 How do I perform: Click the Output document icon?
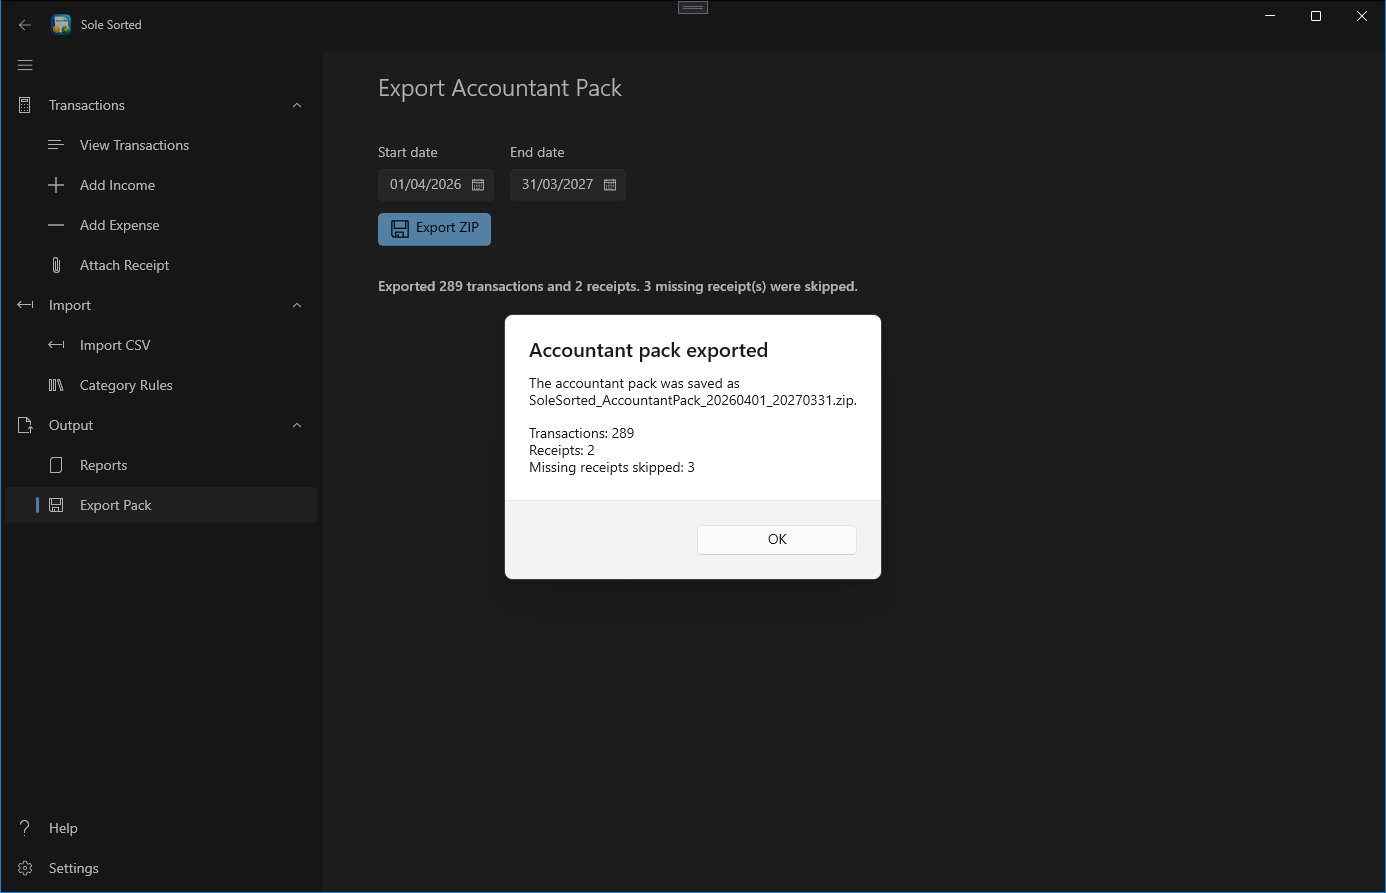25,425
